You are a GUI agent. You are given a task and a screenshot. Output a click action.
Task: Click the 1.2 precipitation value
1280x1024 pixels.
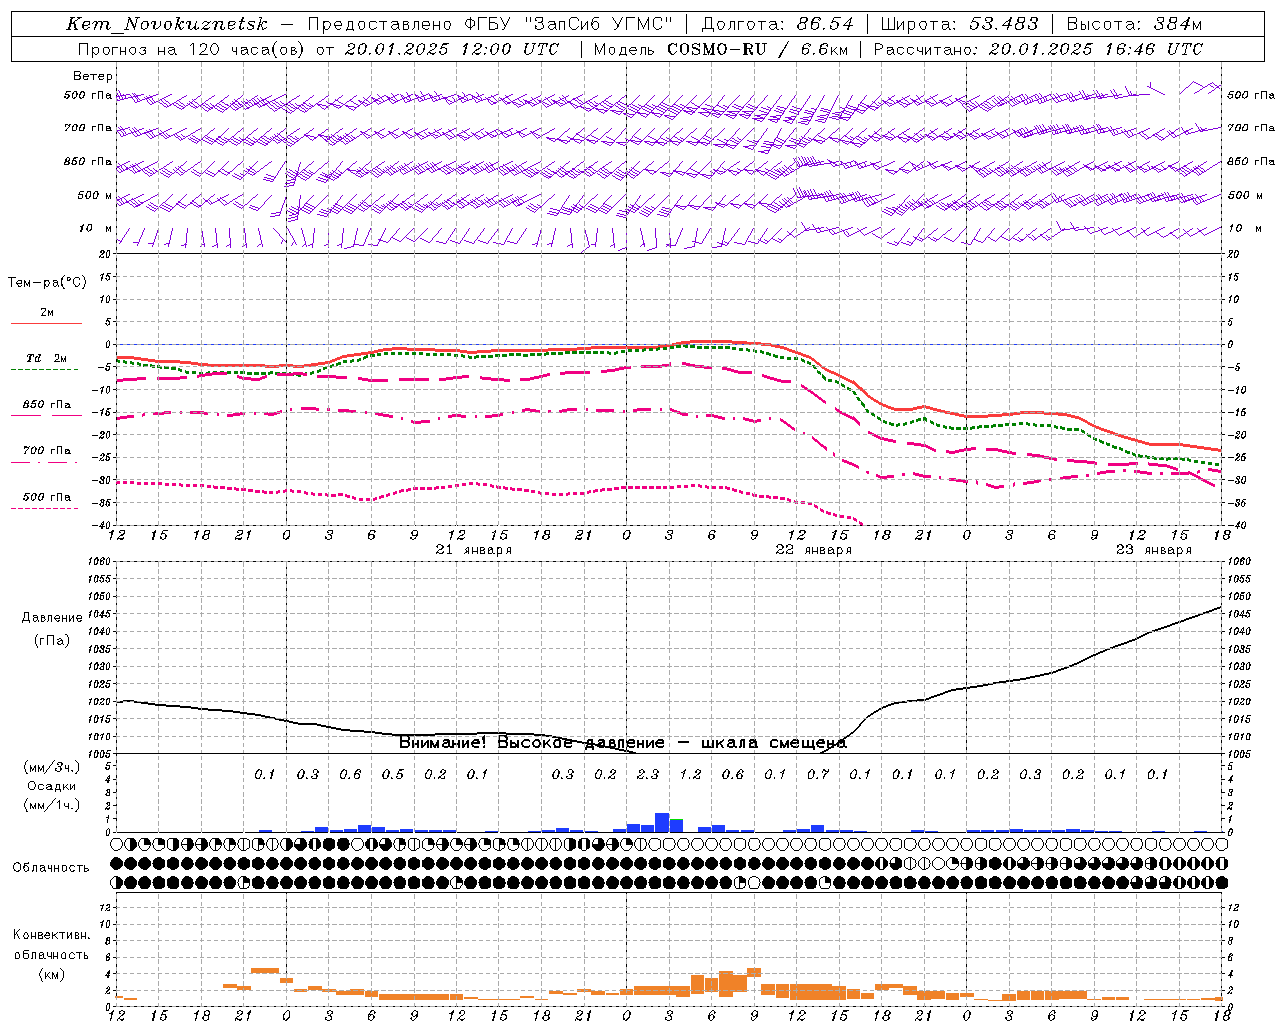coord(691,775)
